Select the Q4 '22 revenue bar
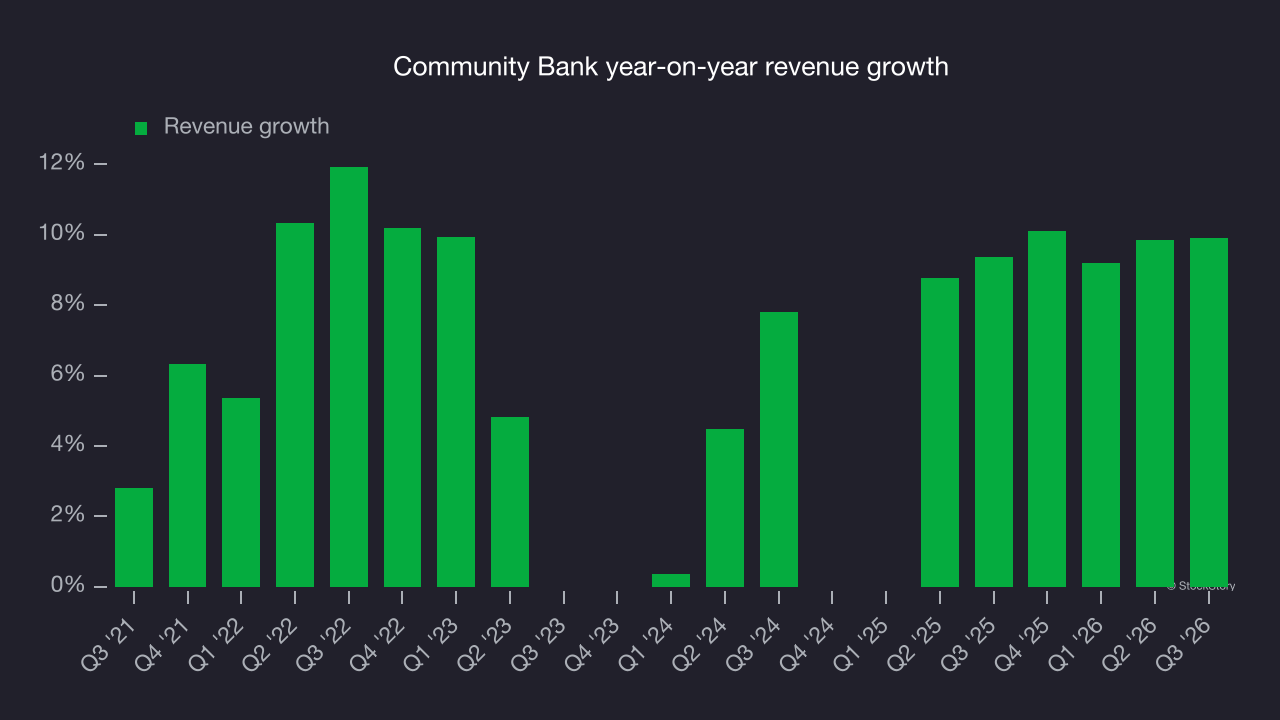1280x720 pixels. (x=402, y=407)
